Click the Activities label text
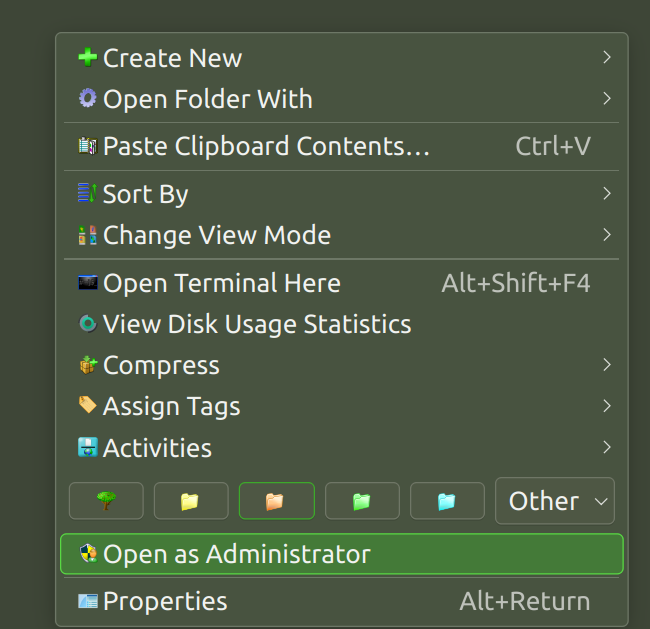Viewport: 650px width, 629px height. point(158,447)
